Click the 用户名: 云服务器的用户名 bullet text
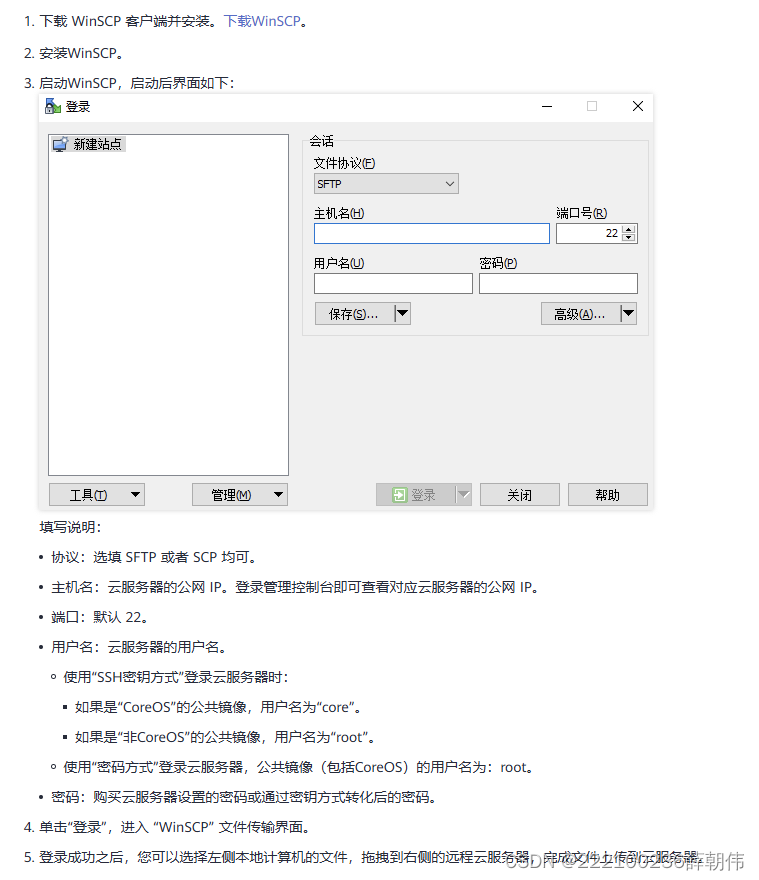Image resolution: width=759 pixels, height=880 pixels. coord(139,647)
